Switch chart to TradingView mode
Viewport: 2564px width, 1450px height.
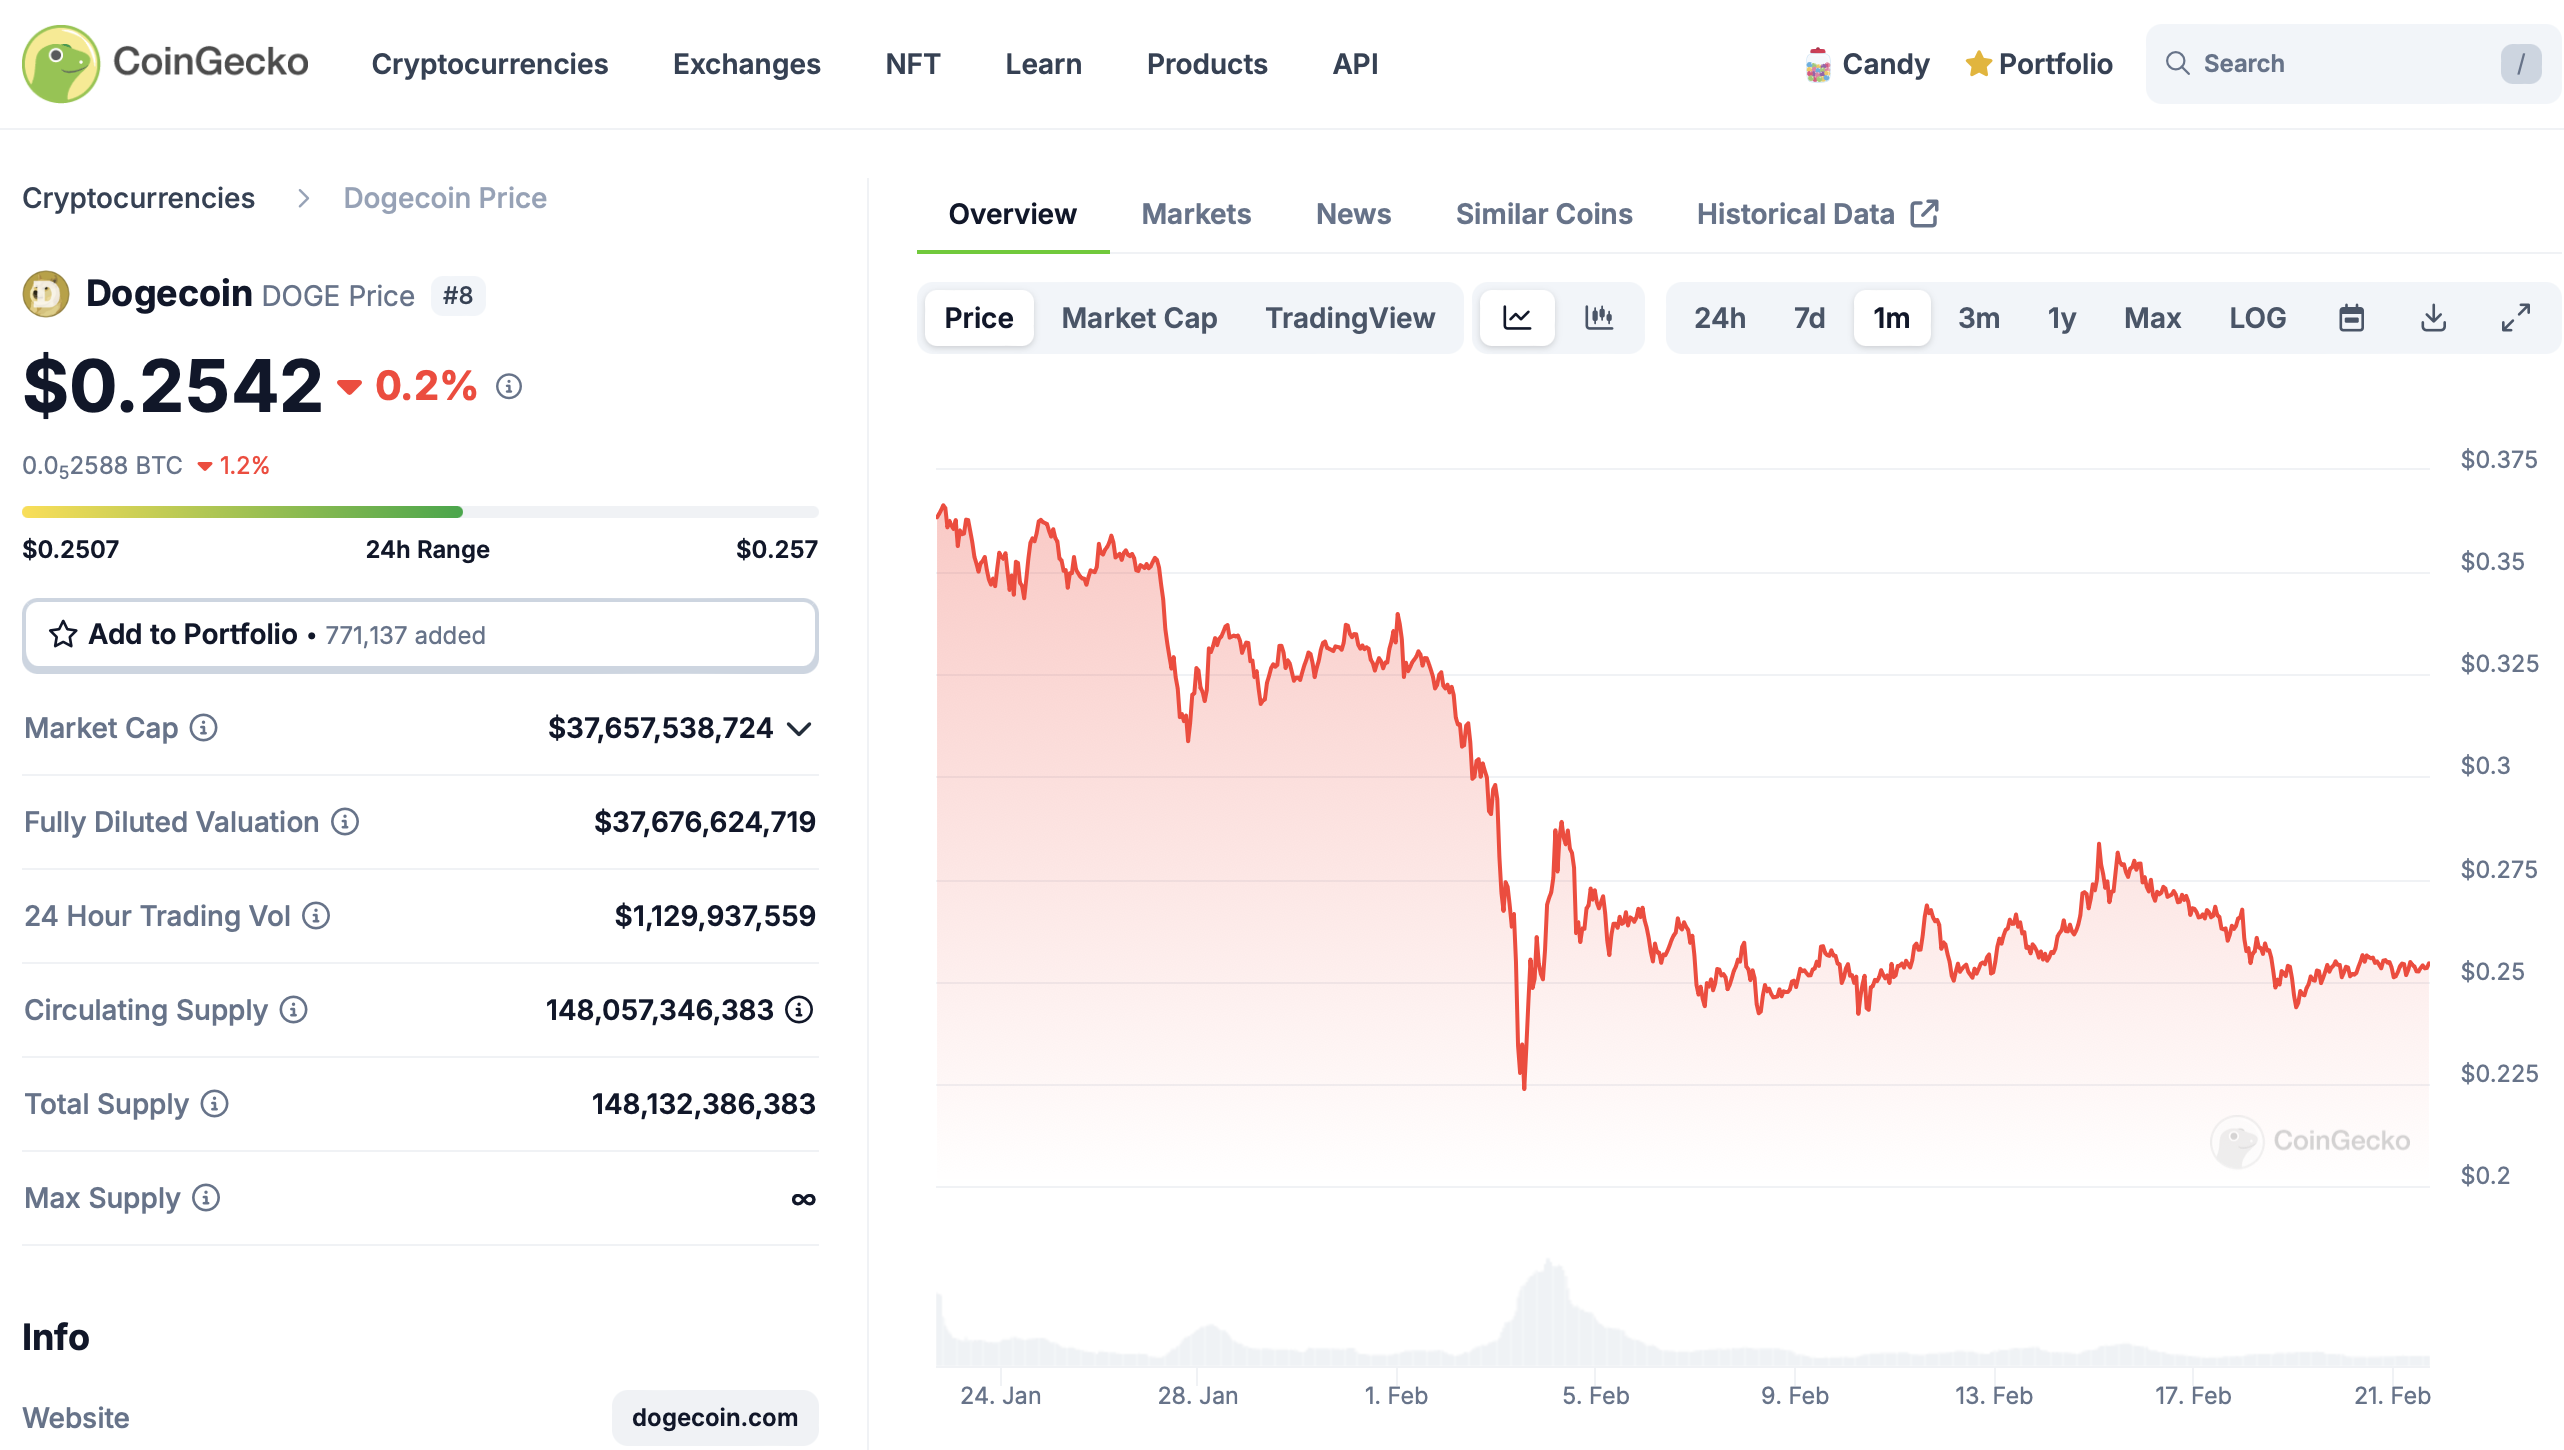pos(1350,317)
